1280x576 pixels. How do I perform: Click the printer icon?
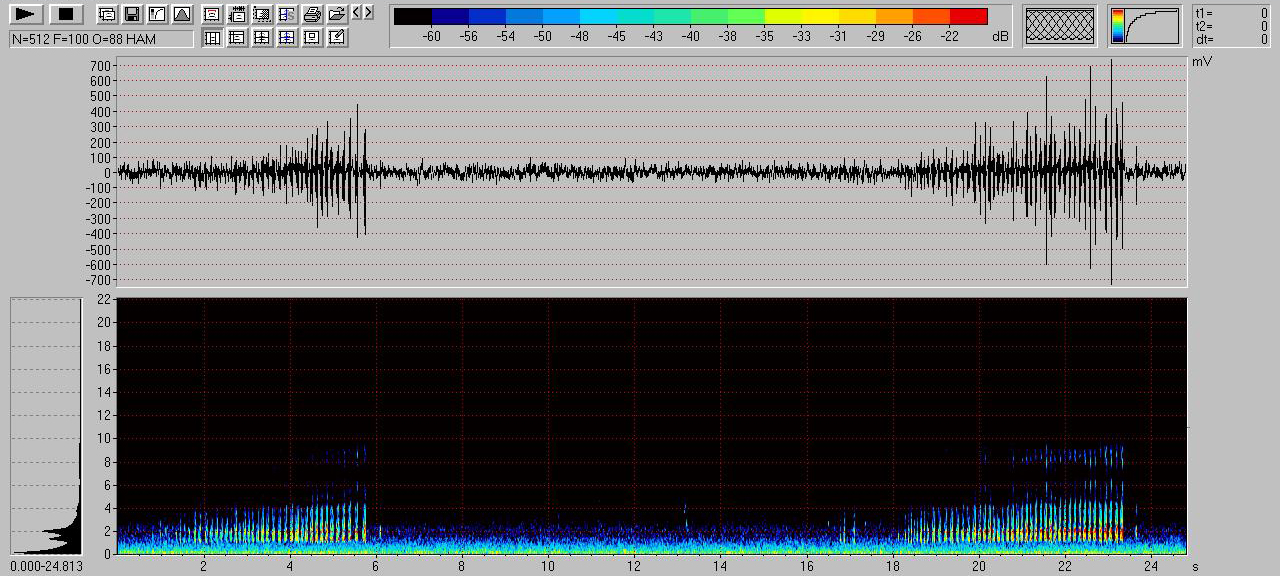click(312, 14)
